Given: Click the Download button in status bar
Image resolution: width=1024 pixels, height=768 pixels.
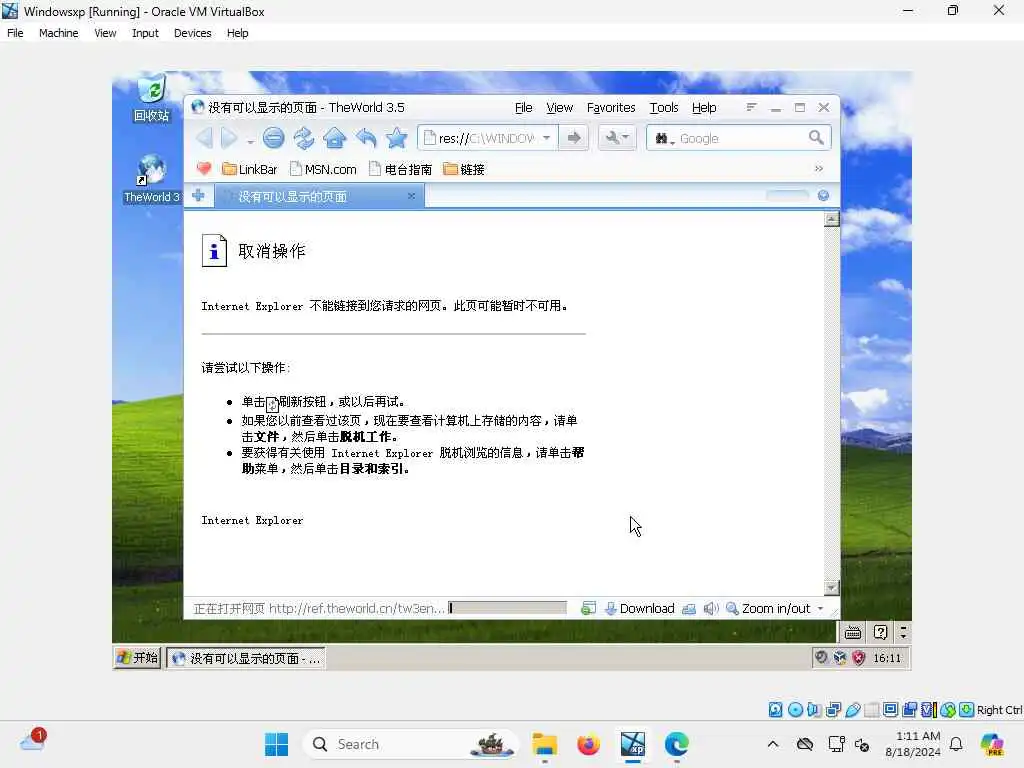Looking at the screenshot, I should point(639,608).
